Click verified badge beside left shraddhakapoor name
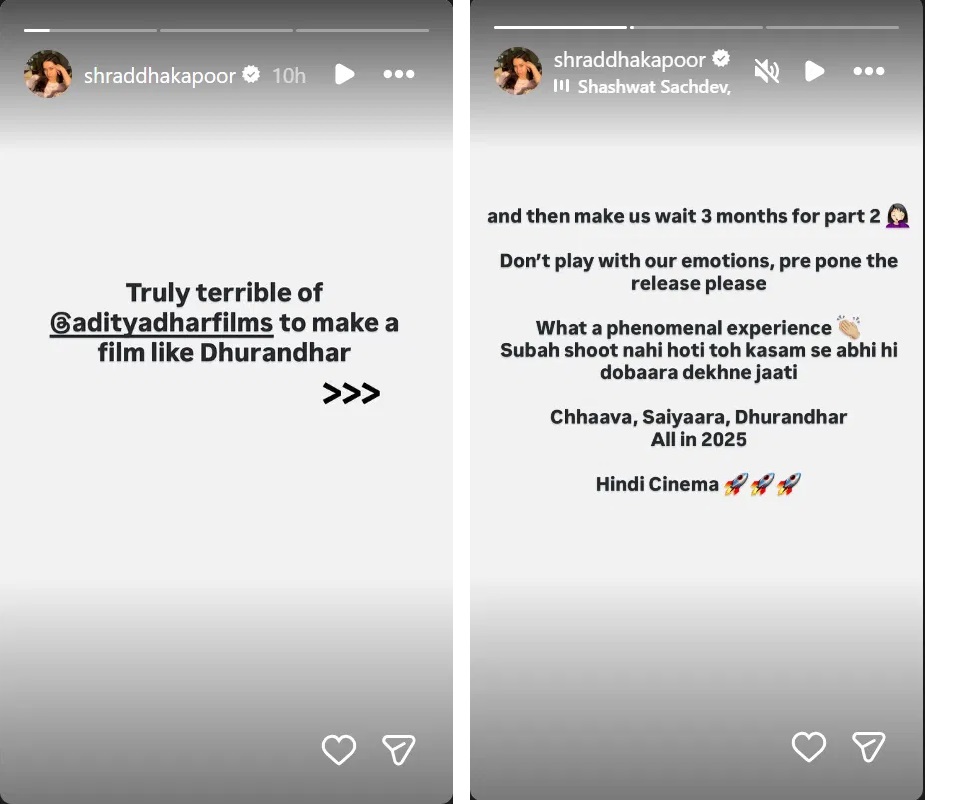 252,75
